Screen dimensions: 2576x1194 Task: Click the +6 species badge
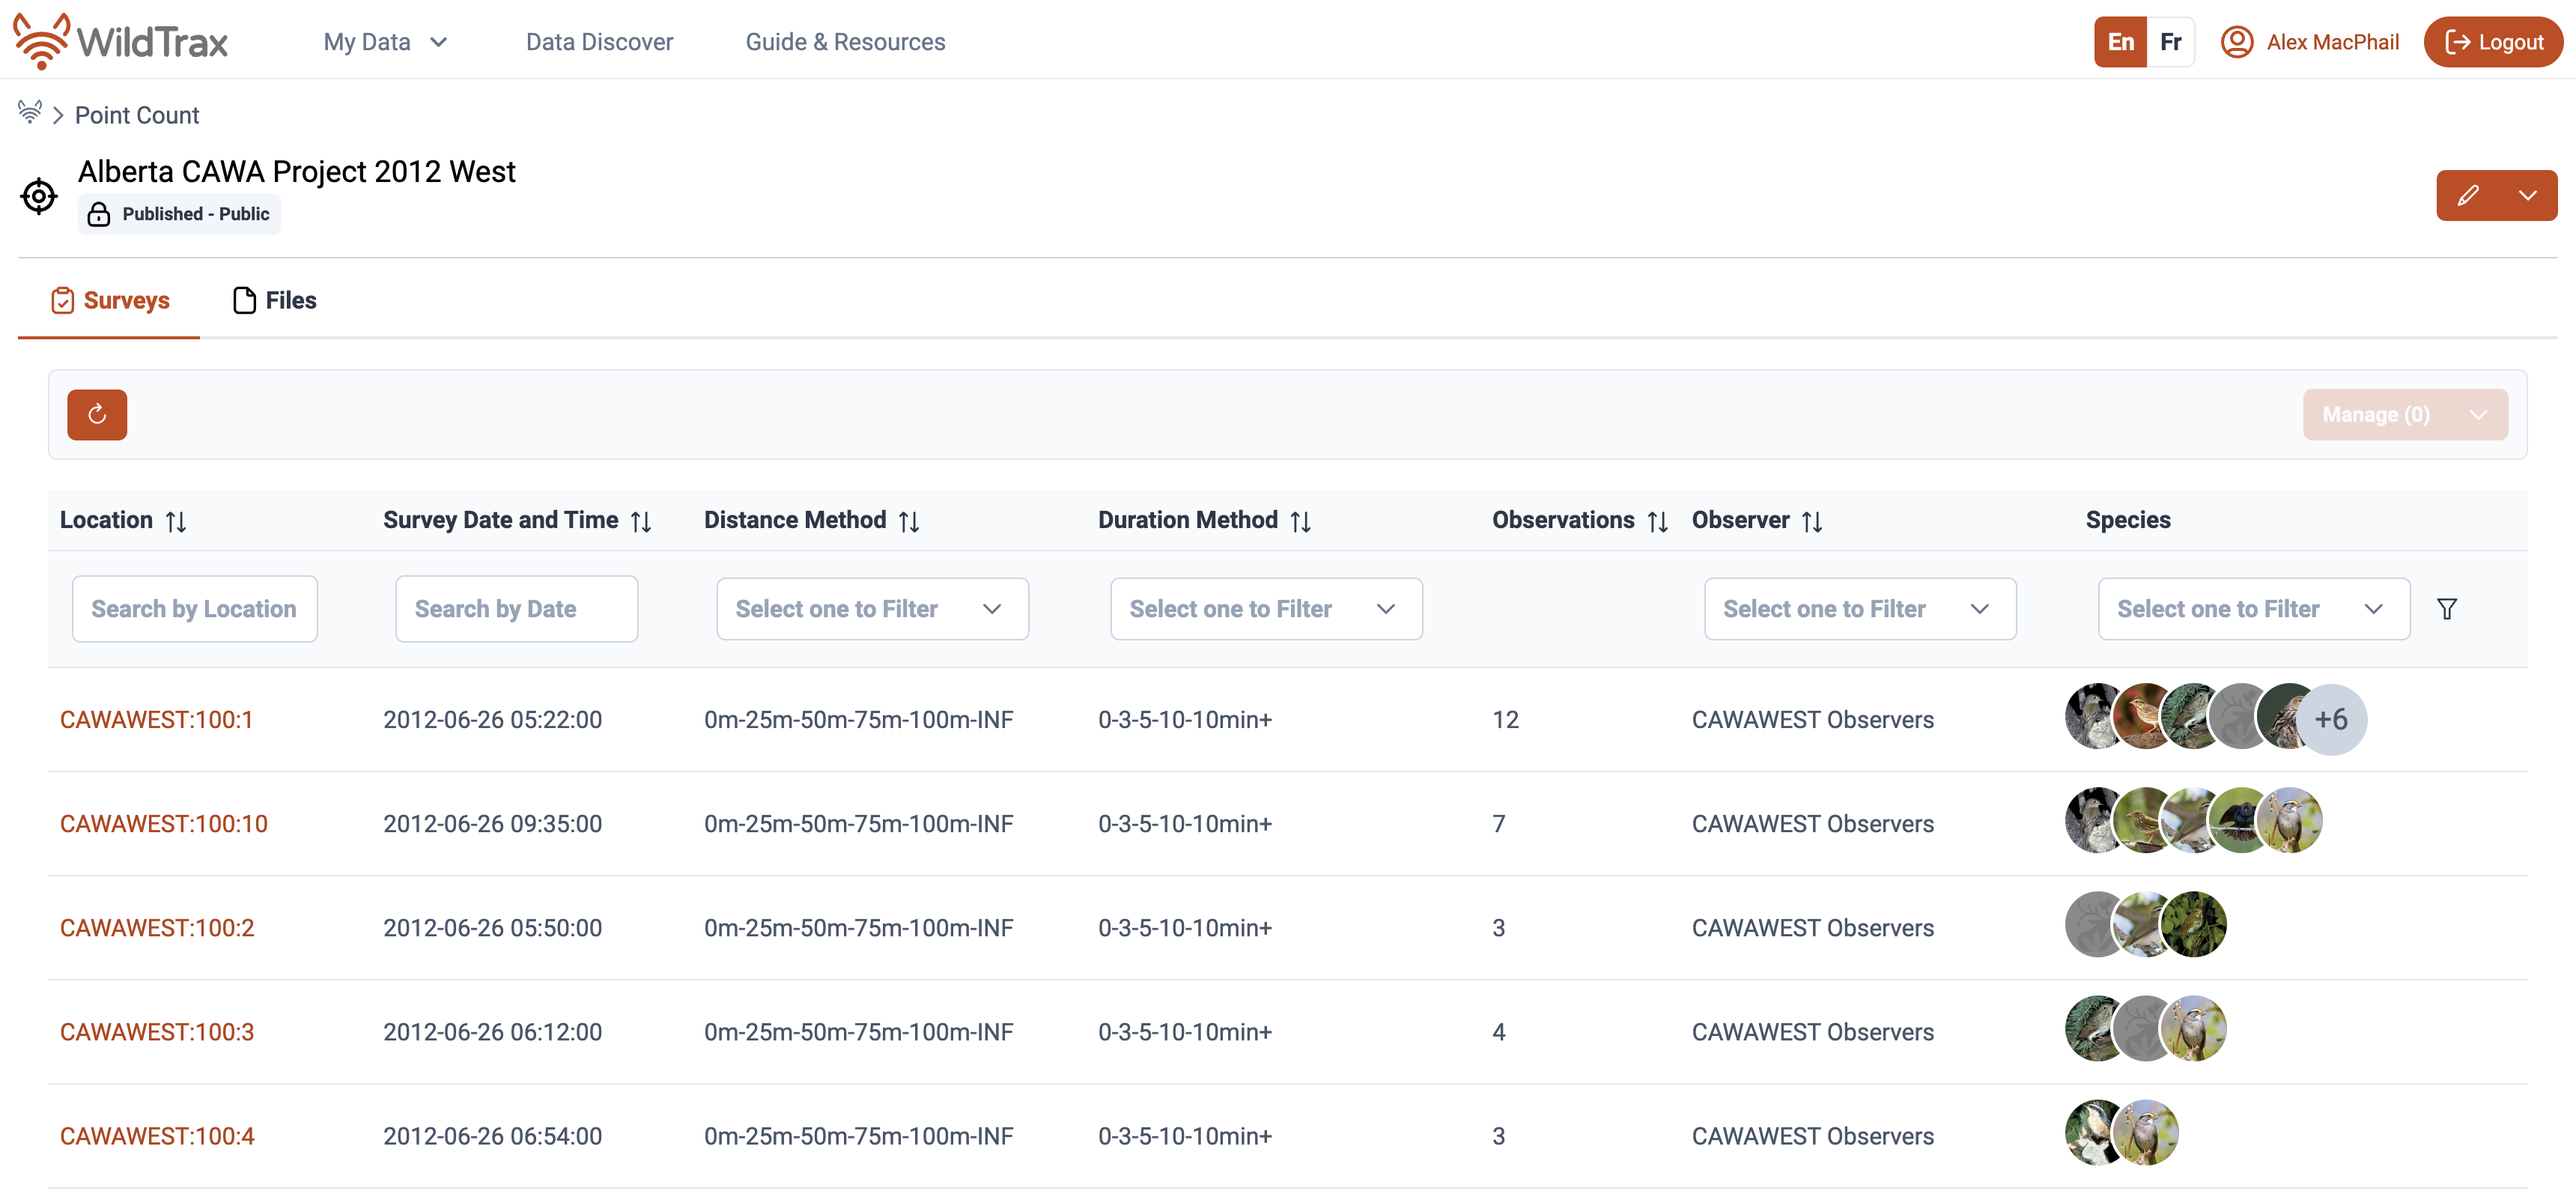point(2331,719)
